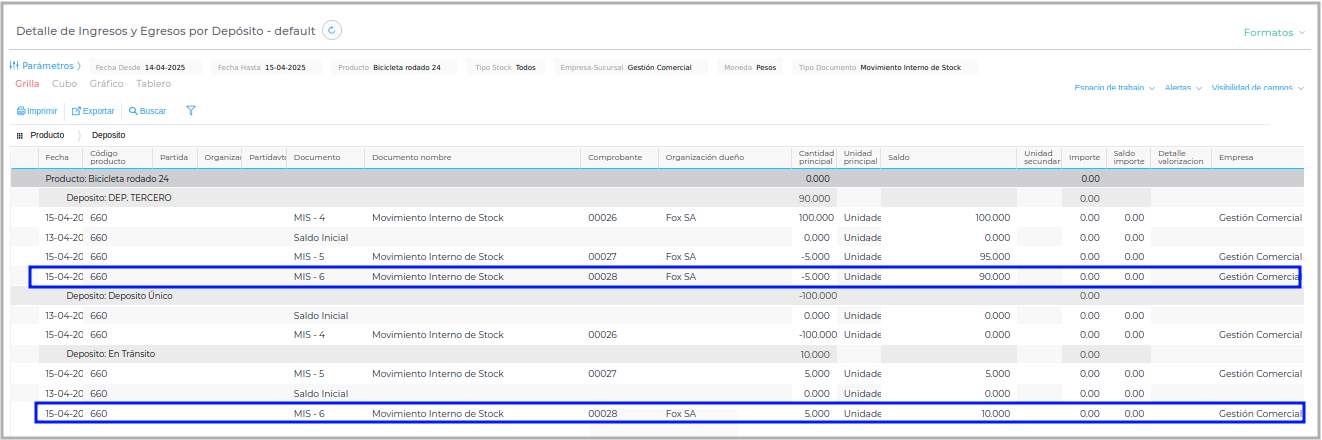The image size is (1322, 440).
Task: Select the Grilla view tab
Action: click(27, 84)
